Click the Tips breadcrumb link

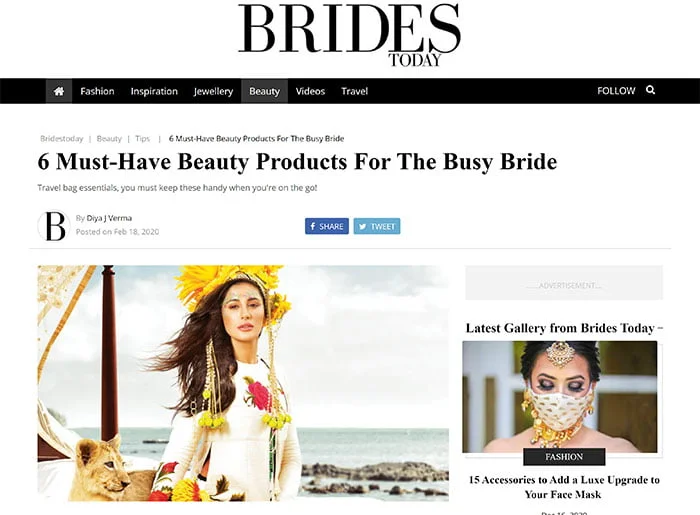click(x=142, y=139)
